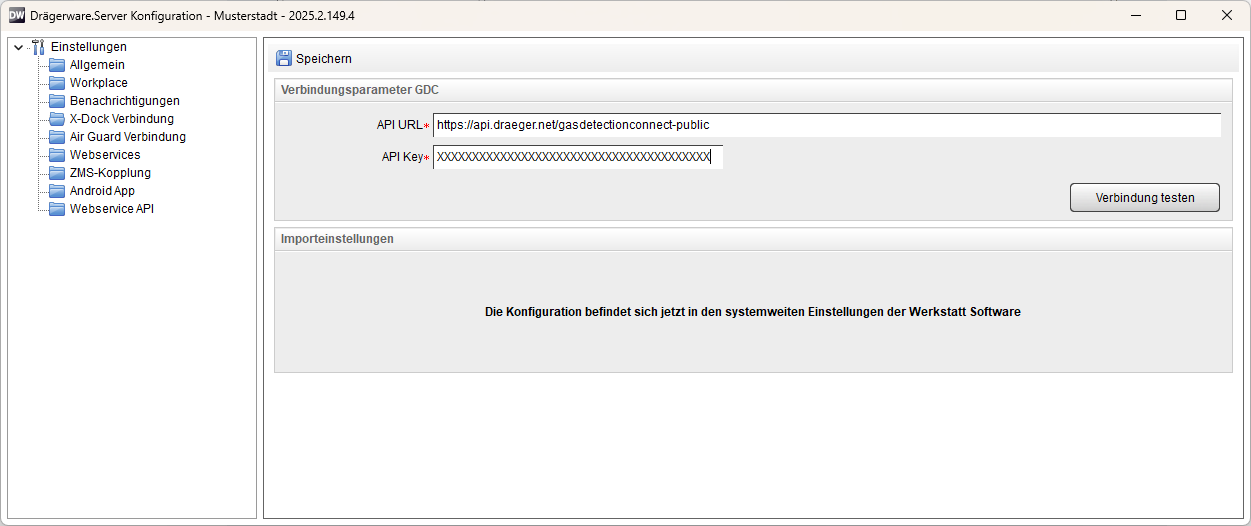Viewport: 1251px width, 526px height.
Task: Click the X-Dock Verbindung folder icon
Action: pyautogui.click(x=57, y=119)
